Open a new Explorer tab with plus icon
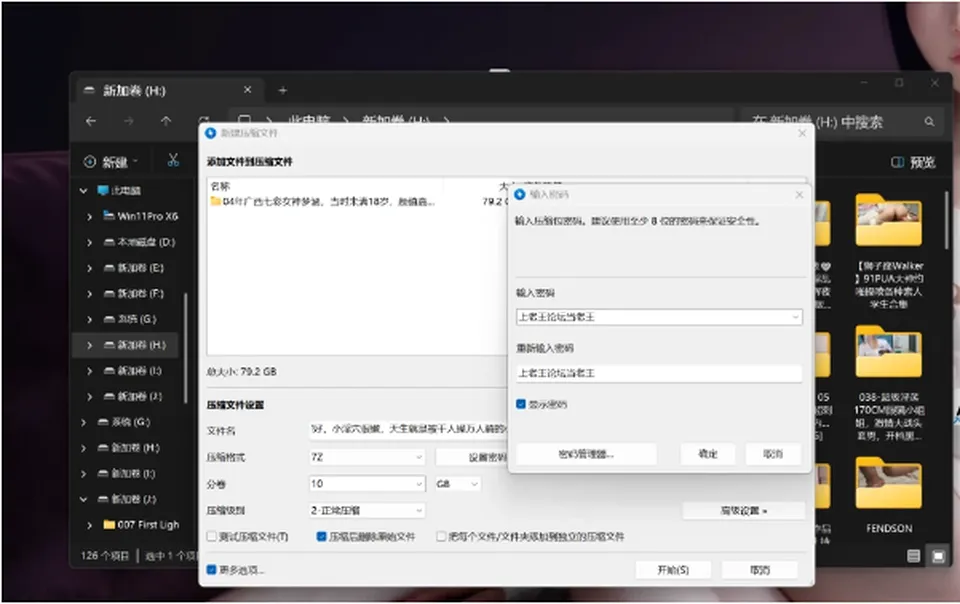 [x=282, y=91]
